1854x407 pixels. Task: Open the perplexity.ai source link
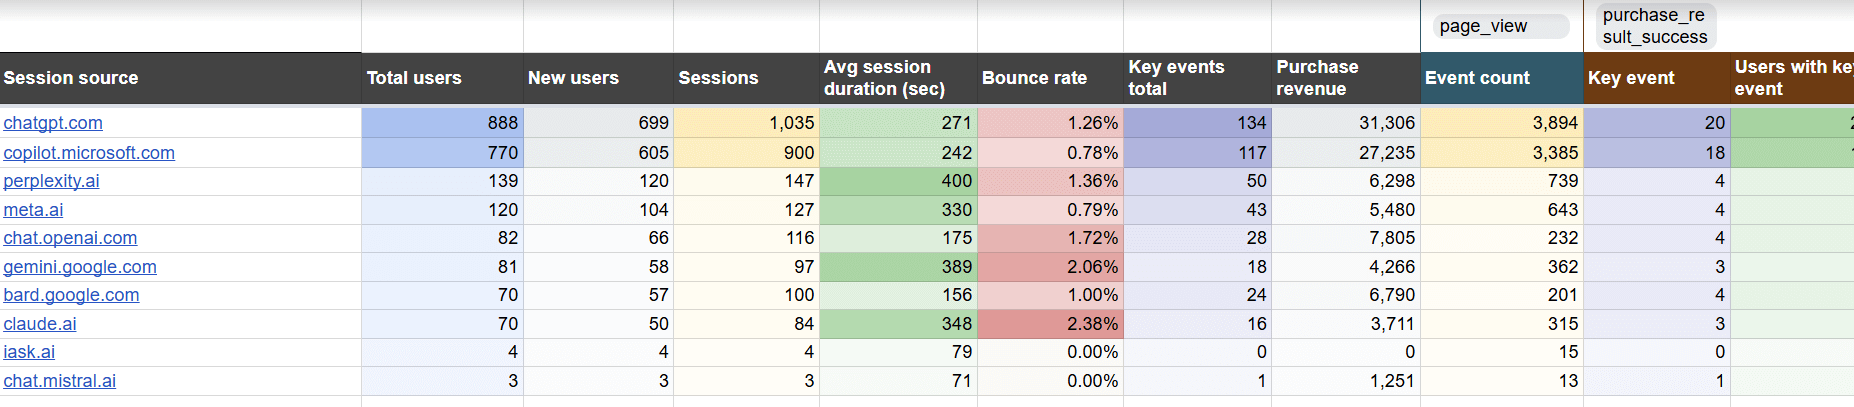[x=51, y=181]
